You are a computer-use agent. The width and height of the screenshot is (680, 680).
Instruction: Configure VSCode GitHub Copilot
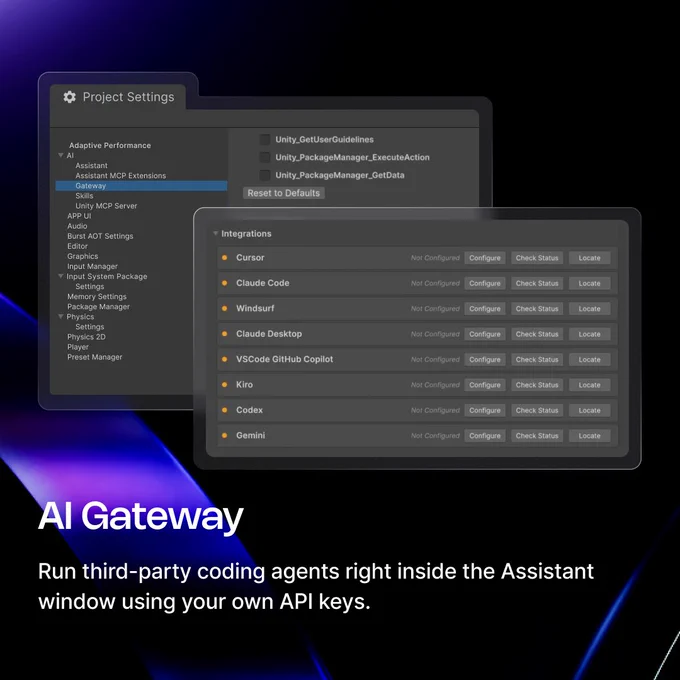pyautogui.click(x=485, y=359)
